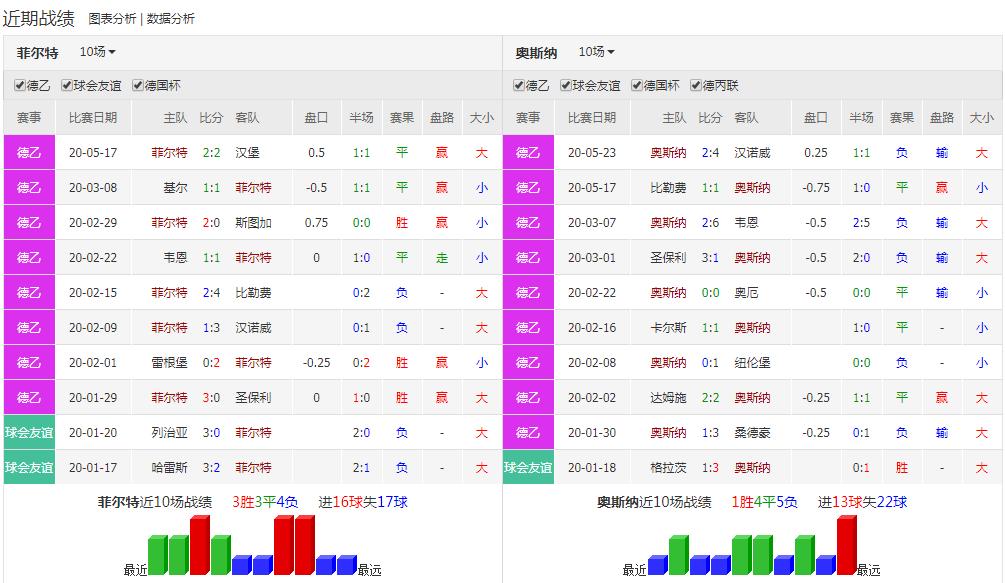Click the 德乙 league badge on Fürth's first row
The image size is (1005, 583).
pos(29,154)
